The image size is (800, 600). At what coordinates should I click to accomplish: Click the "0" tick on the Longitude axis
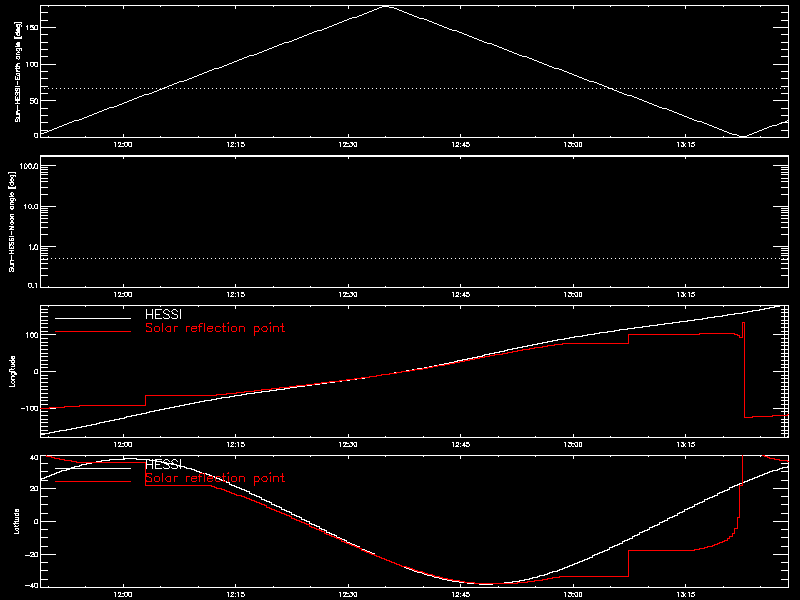(x=36, y=371)
